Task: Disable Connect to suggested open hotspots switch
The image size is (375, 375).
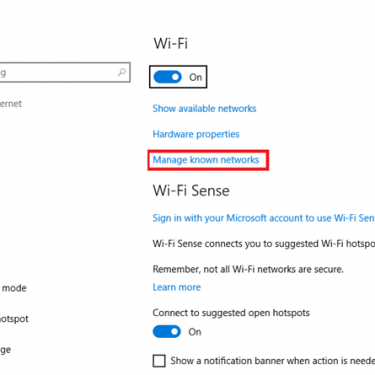Action: [167, 332]
